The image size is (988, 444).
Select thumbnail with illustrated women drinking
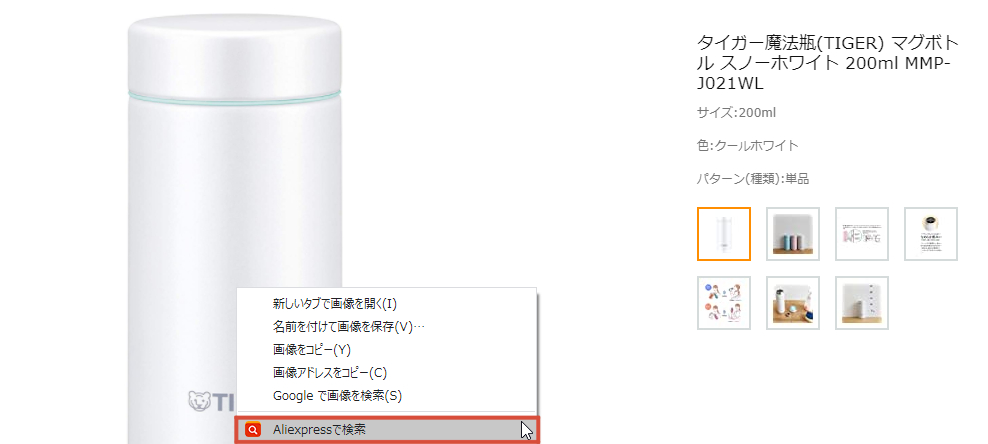point(723,302)
